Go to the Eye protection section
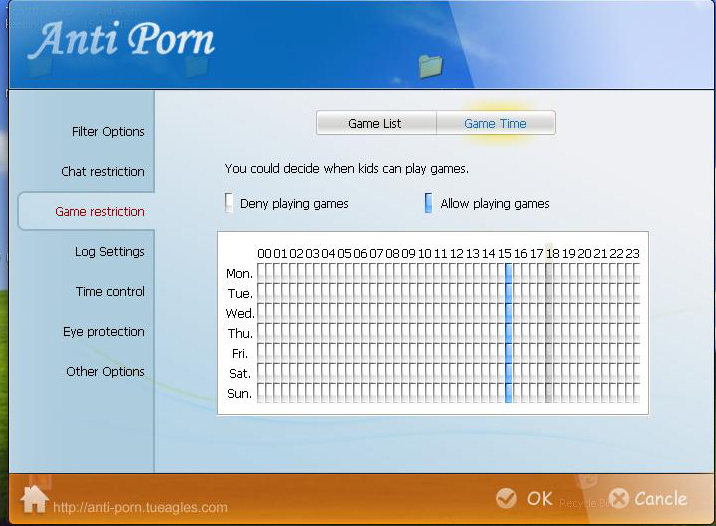Screen dimensions: 716x526 pos(104,331)
